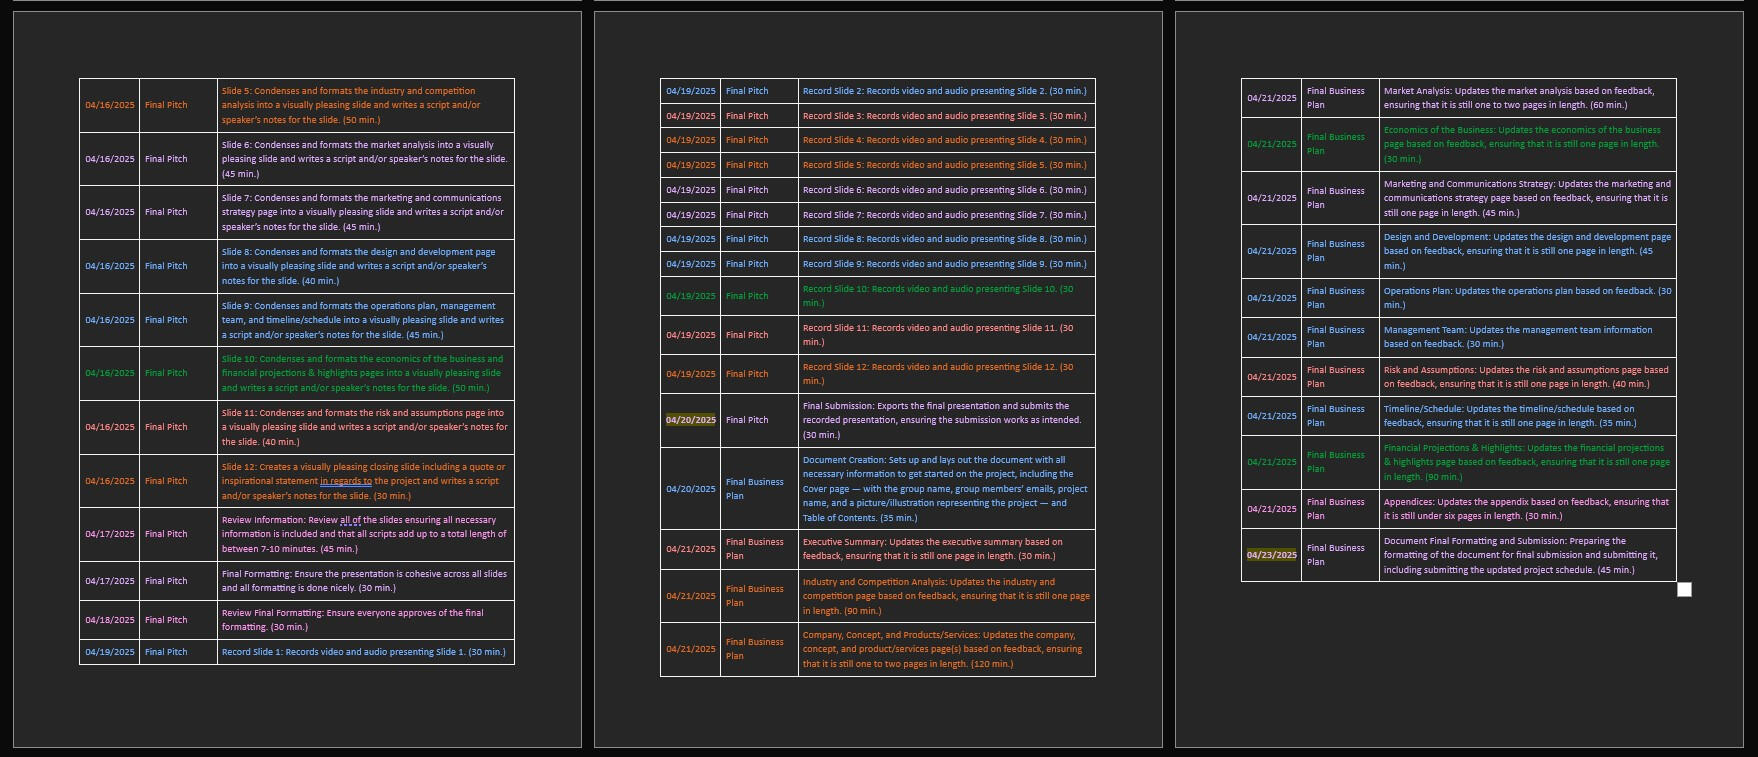
Task: Click the Appendices description cell
Action: coord(1525,509)
